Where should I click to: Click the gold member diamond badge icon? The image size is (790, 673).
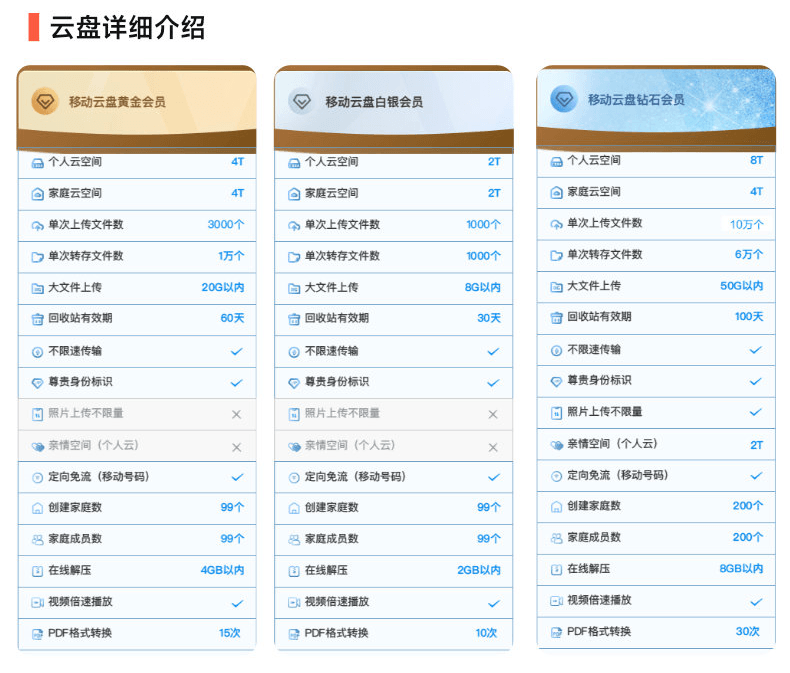click(45, 101)
